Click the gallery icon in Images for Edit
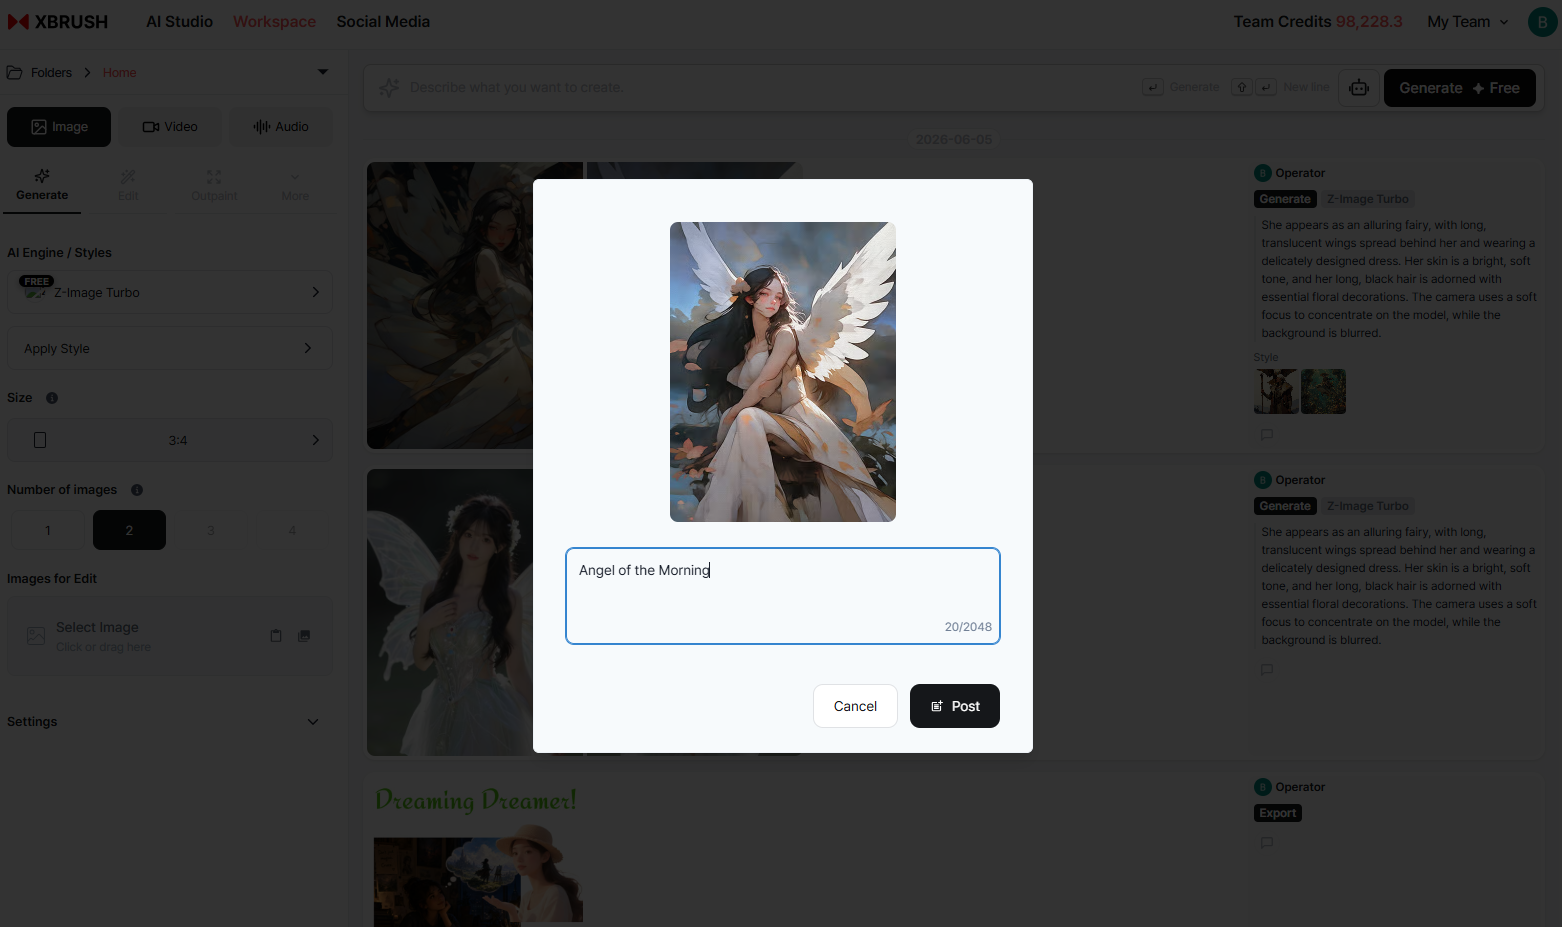This screenshot has height=927, width=1562. coord(304,636)
